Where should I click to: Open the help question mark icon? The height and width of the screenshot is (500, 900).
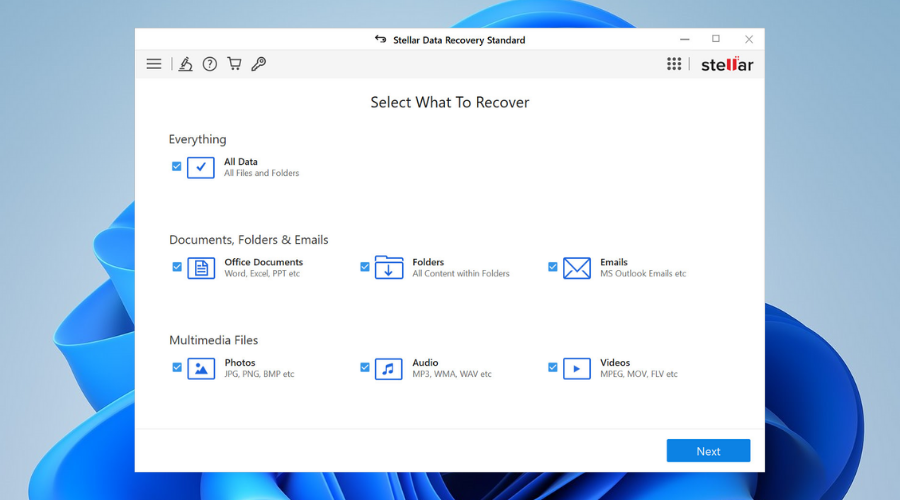click(210, 64)
